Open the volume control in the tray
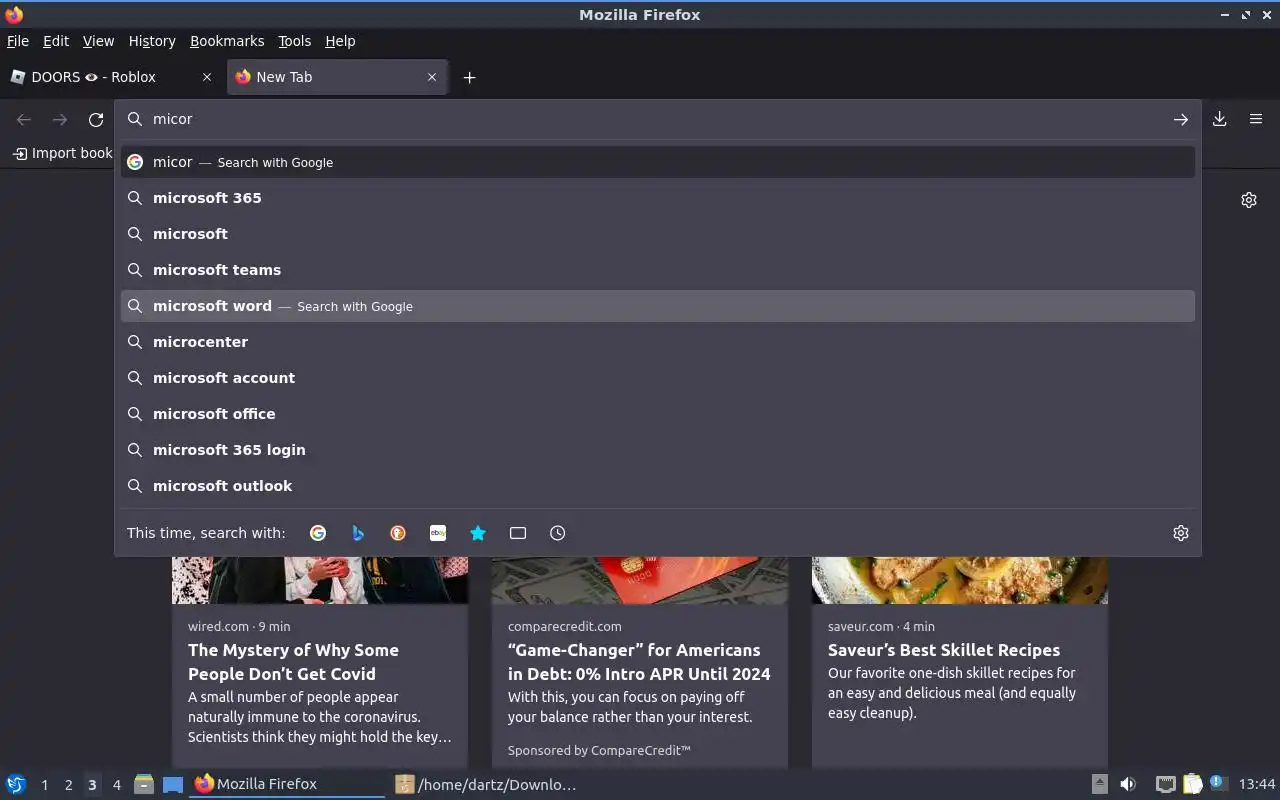Screen dimensions: 1280x800 pos(1128,784)
